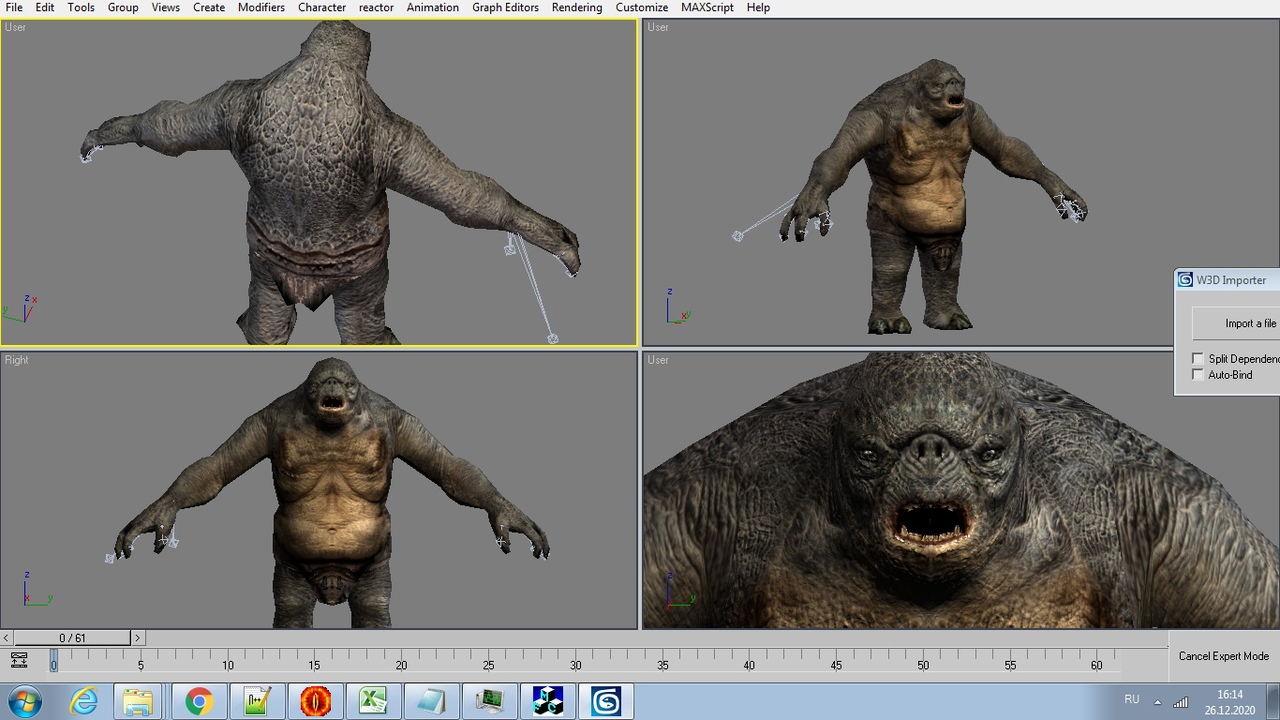Open the Animation menu
This screenshot has height=720, width=1280.
click(x=432, y=7)
